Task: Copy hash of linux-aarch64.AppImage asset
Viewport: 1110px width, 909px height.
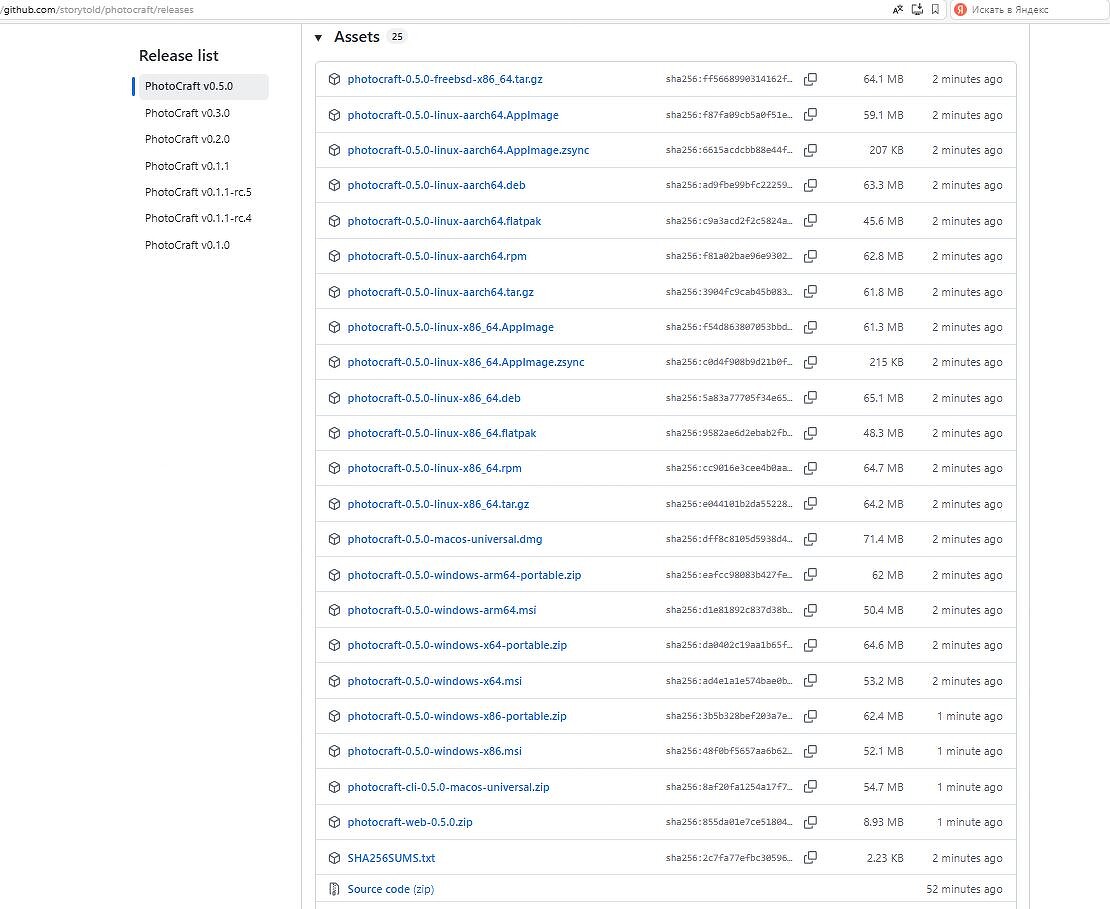Action: 811,115
